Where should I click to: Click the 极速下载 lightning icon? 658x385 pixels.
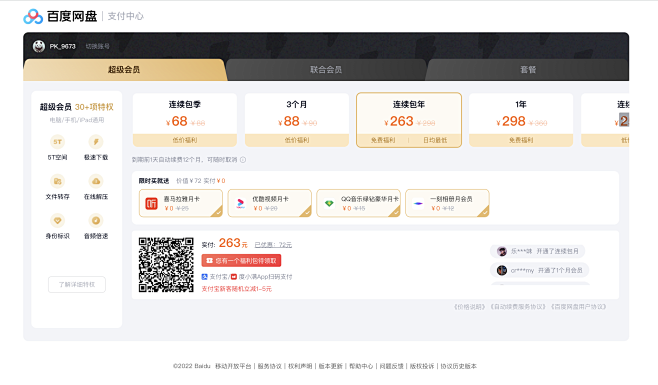96,142
